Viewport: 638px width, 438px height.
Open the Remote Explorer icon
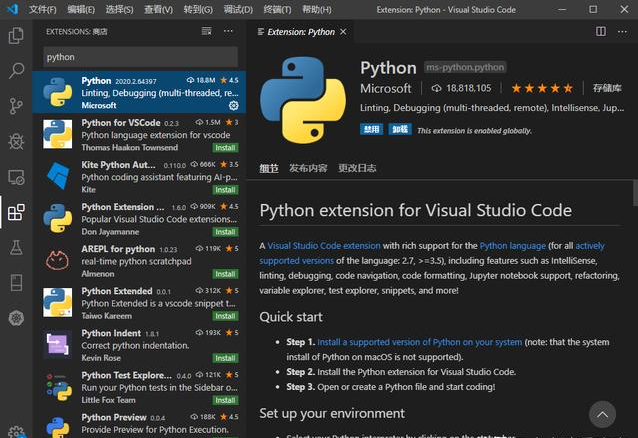(16, 177)
